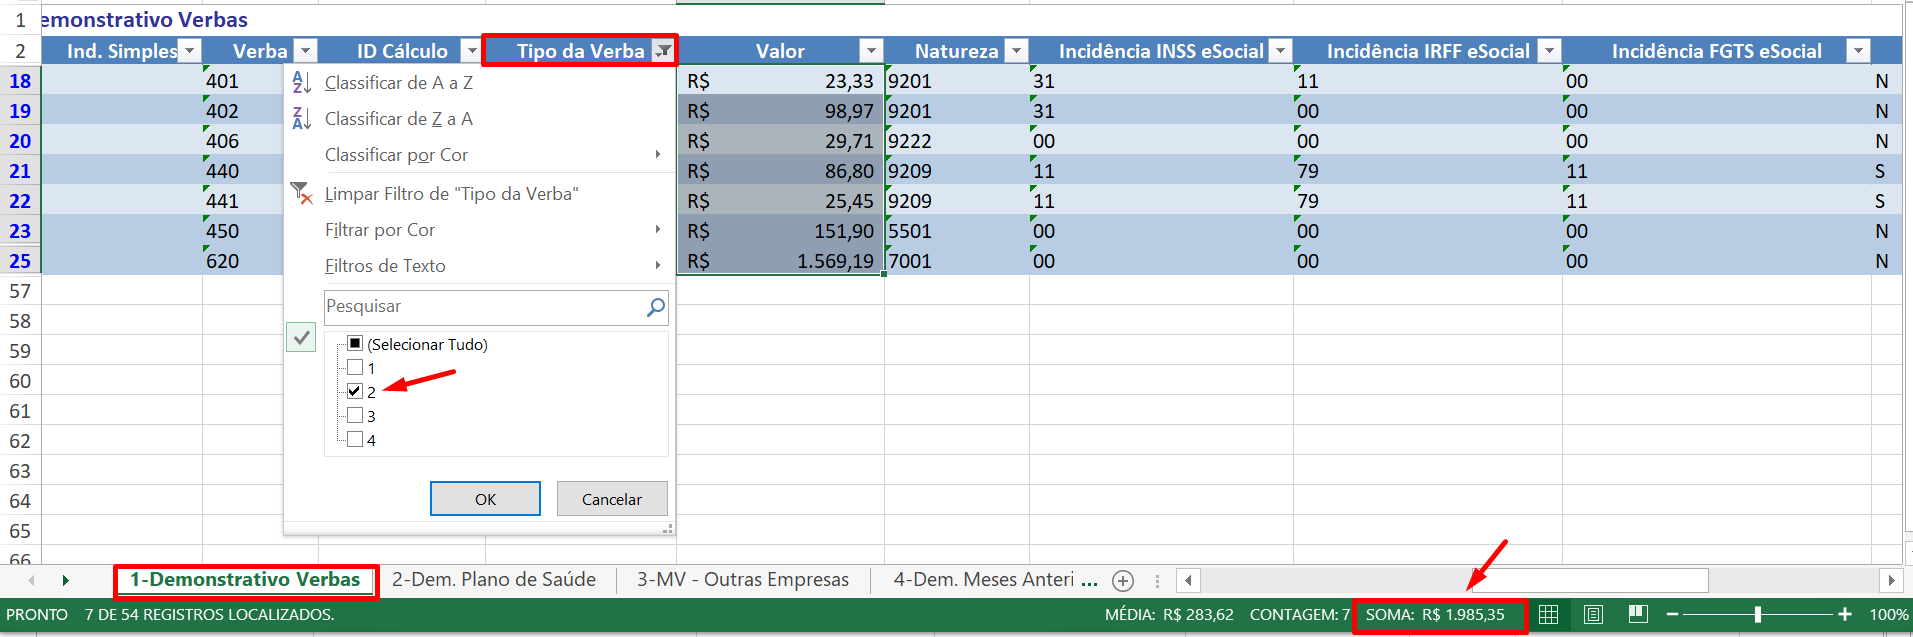This screenshot has height=637, width=1913.
Task: Click the zoom in plus icon
Action: [x=1845, y=614]
